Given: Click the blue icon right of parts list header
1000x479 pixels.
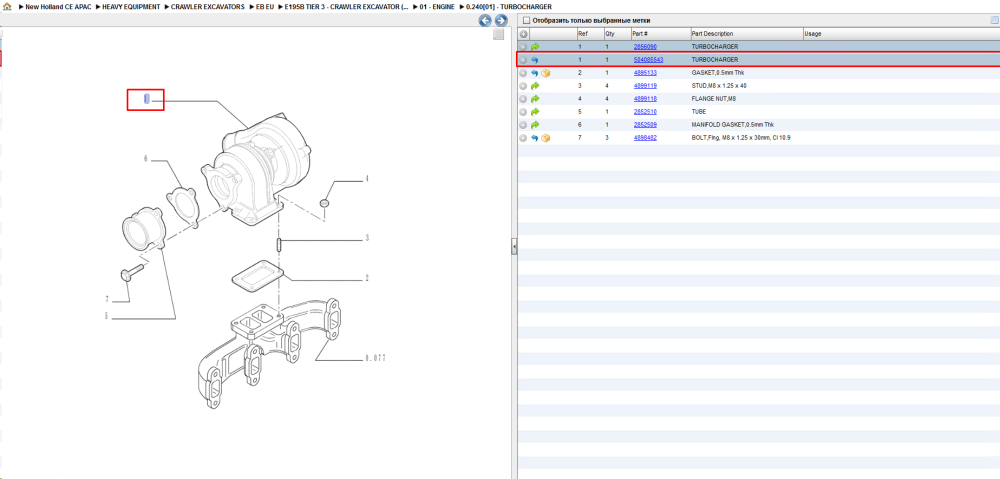Looking at the screenshot, I should [x=994, y=20].
